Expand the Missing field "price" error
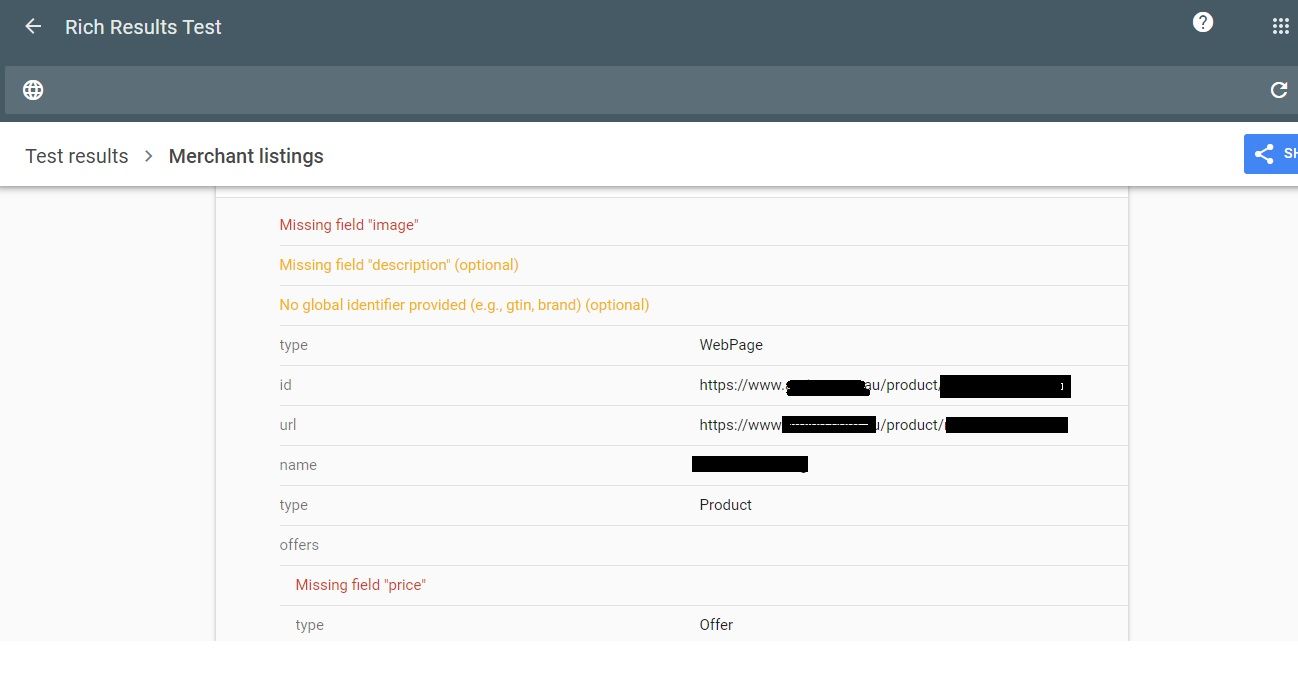Screen dimensions: 1298x681 [x=360, y=585]
